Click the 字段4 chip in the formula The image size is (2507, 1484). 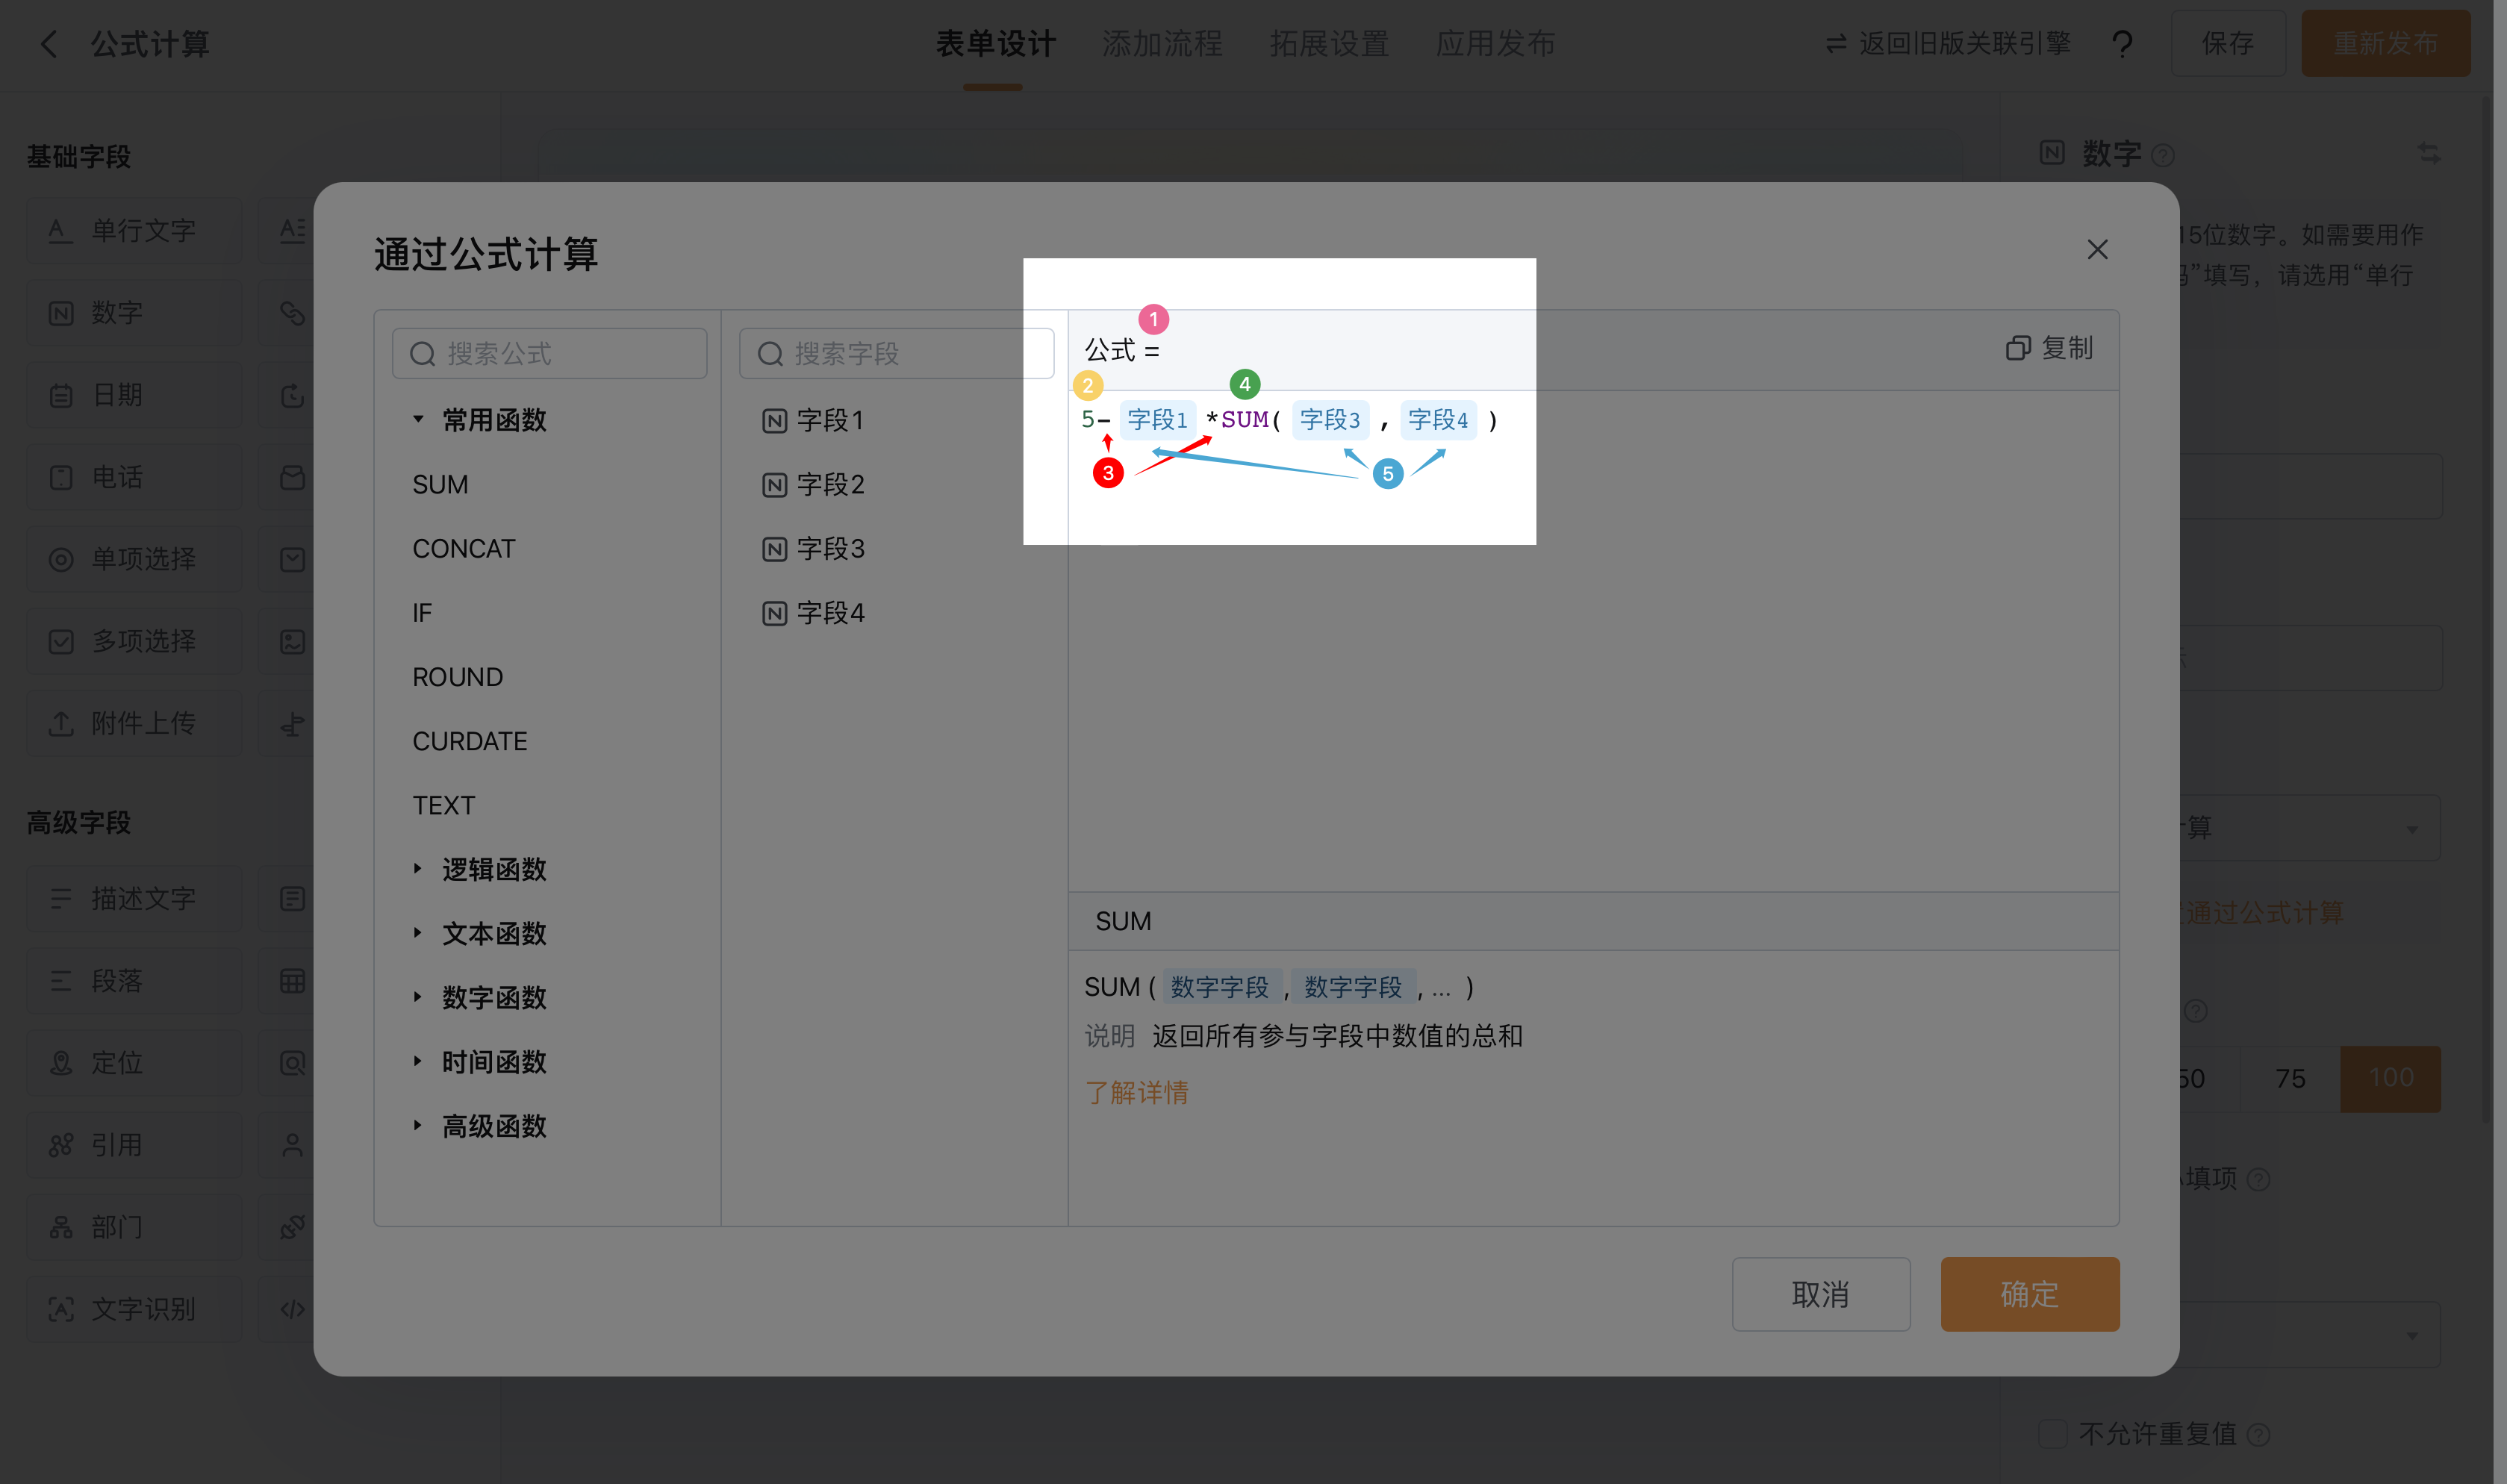click(x=1438, y=420)
